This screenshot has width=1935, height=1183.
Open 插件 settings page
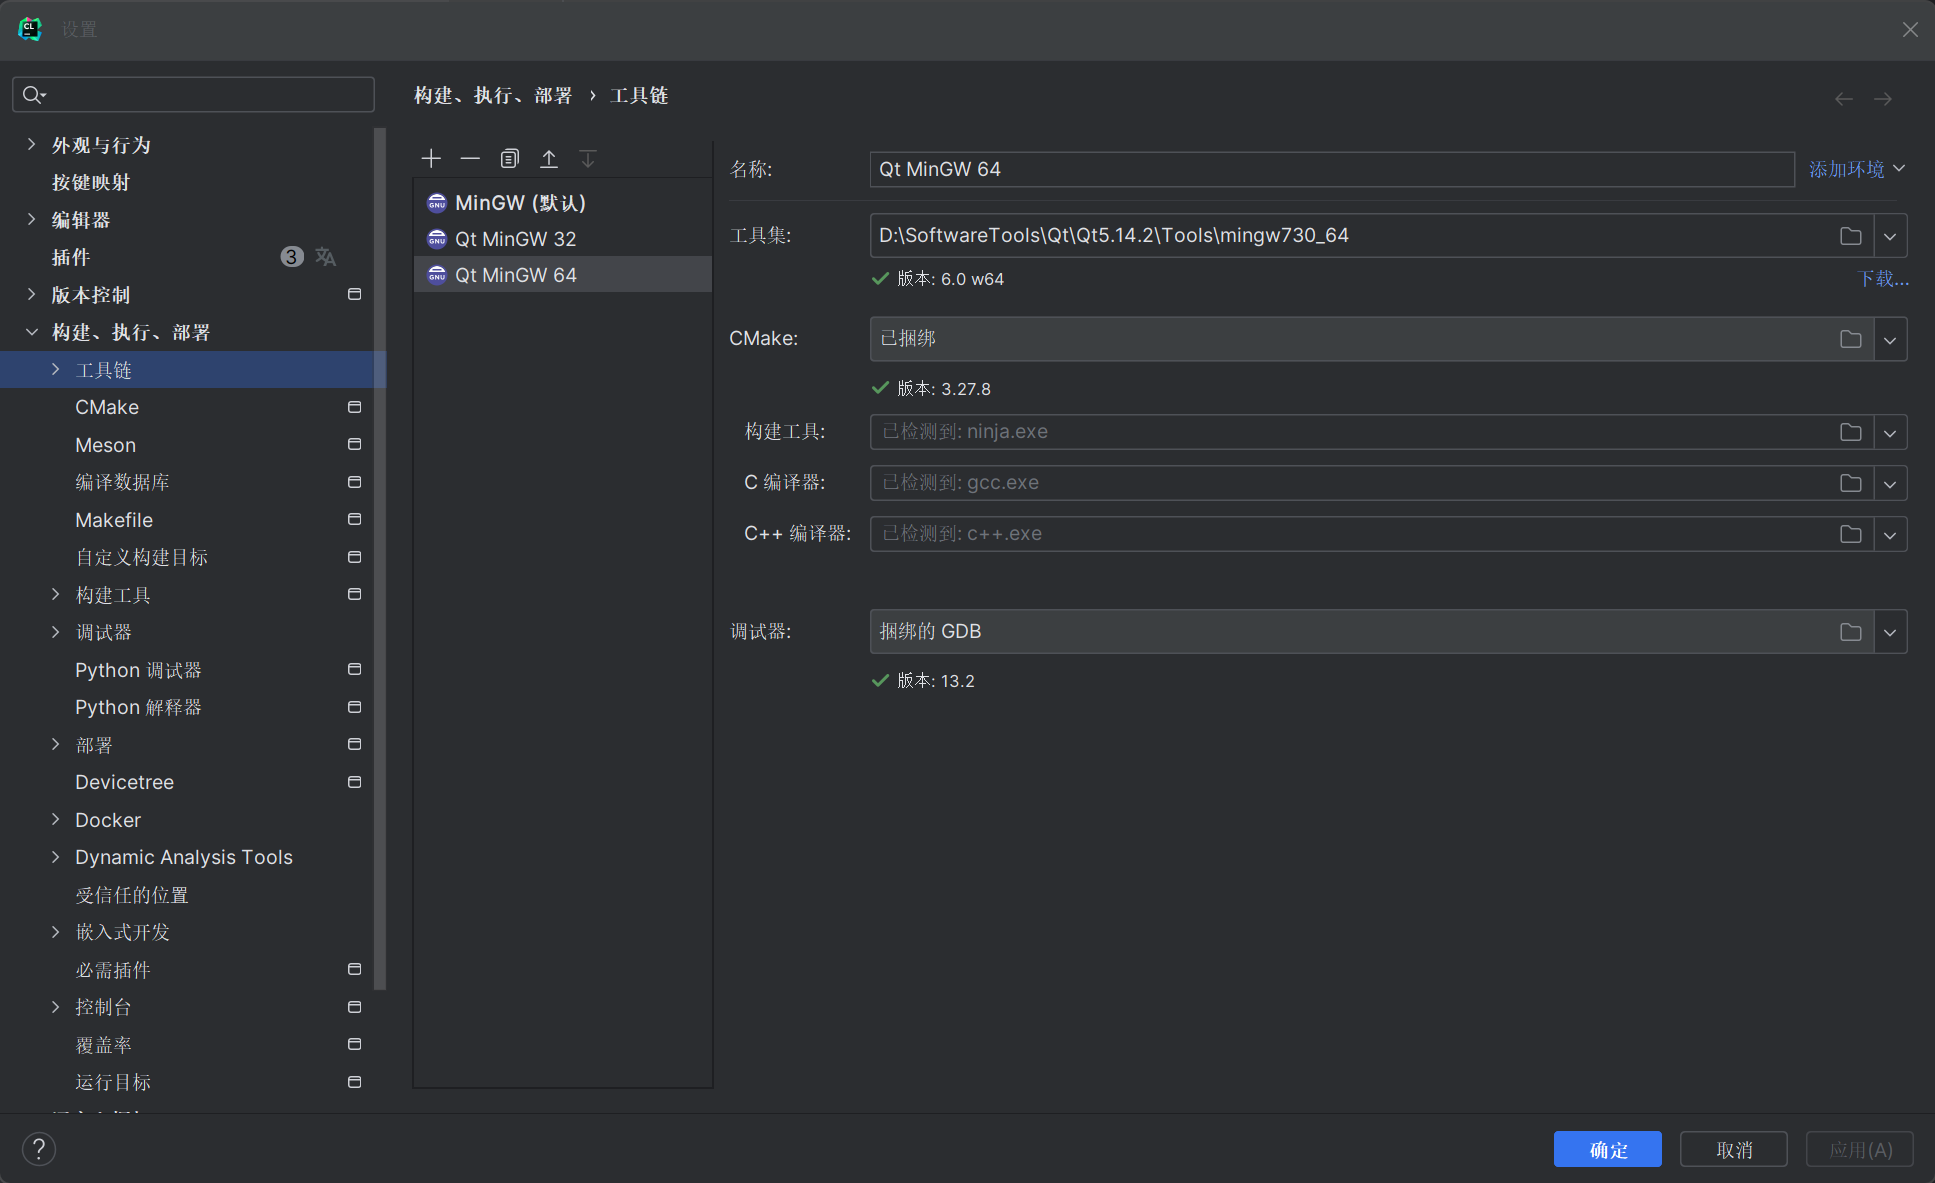pos(71,257)
